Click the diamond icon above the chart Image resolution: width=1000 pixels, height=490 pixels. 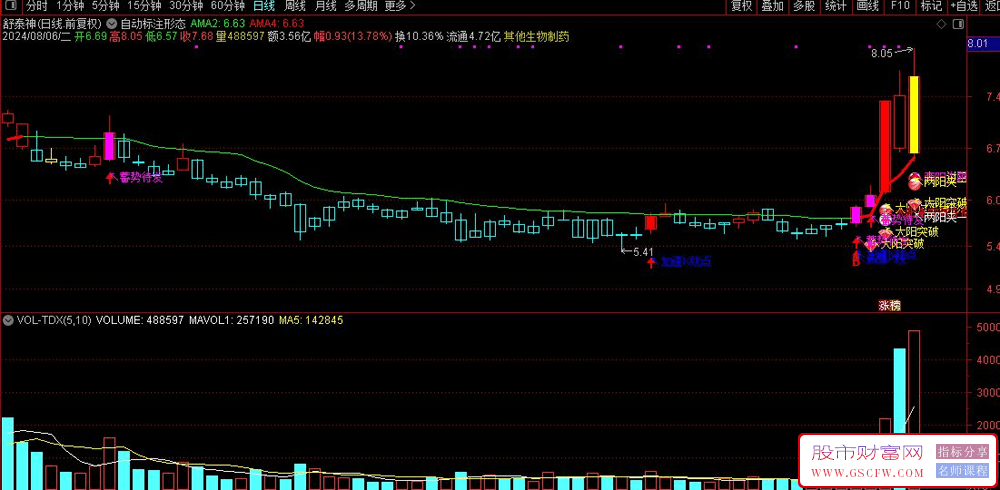pos(941,24)
